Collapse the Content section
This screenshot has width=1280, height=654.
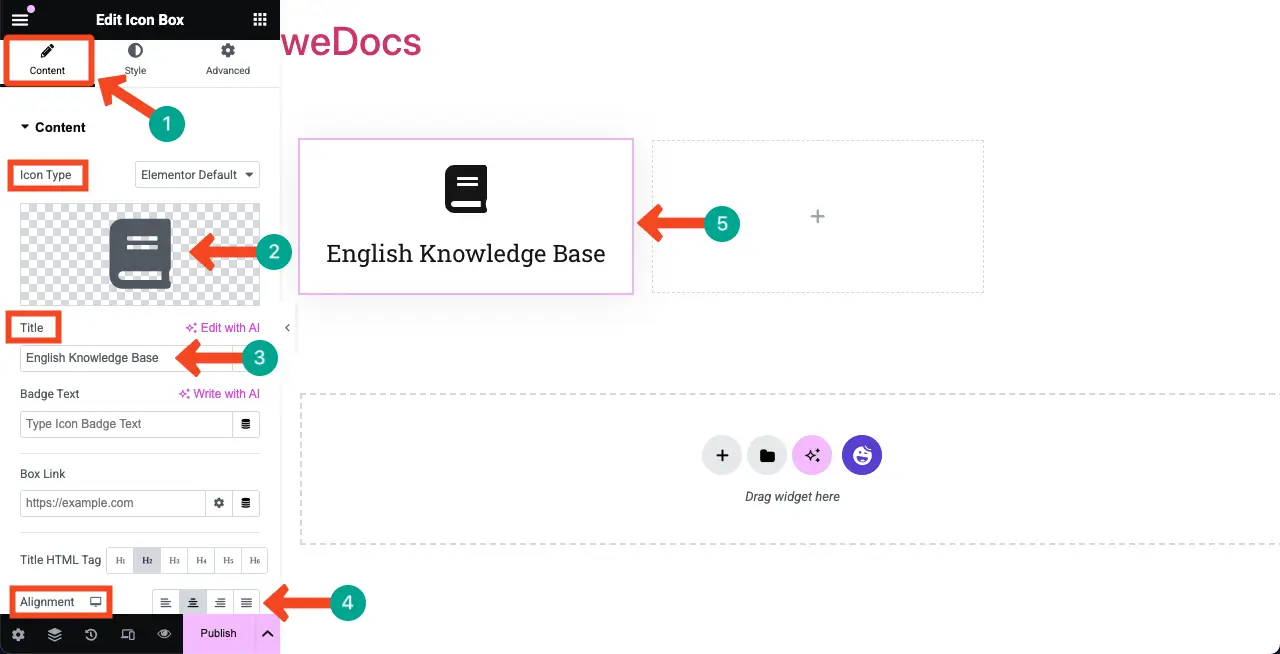point(53,127)
